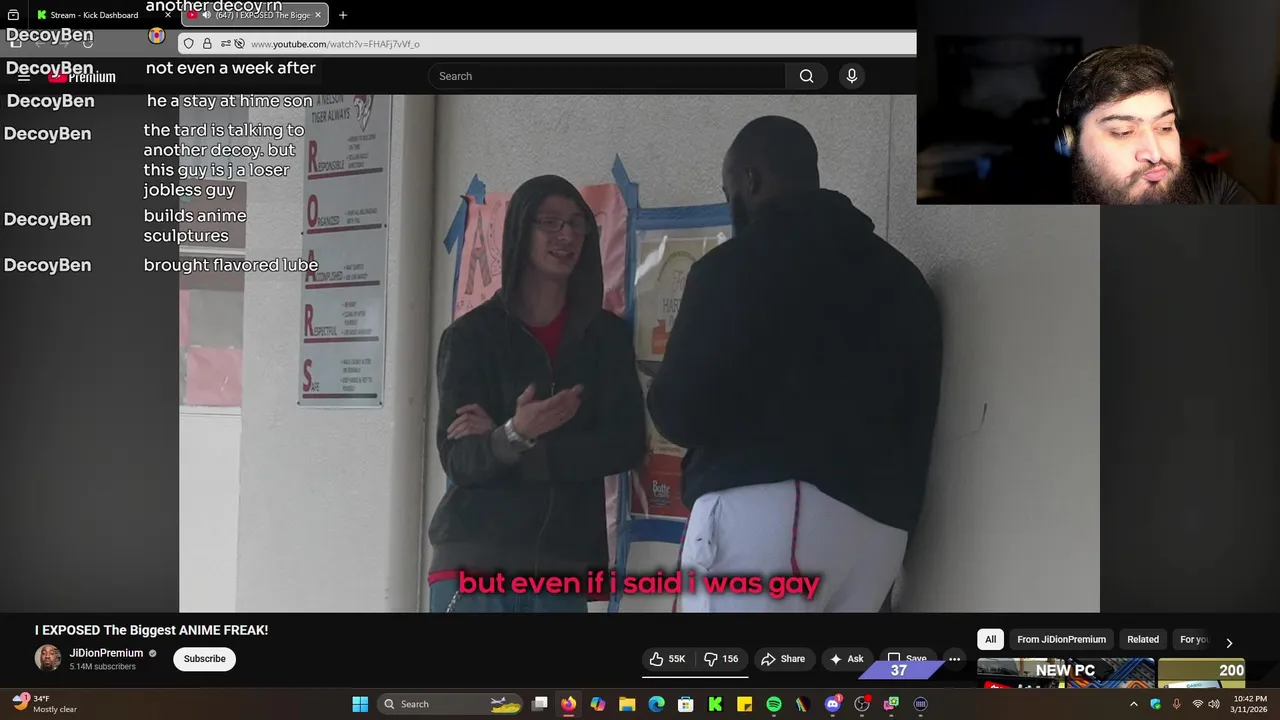Show hidden system tray icons

point(1133,704)
